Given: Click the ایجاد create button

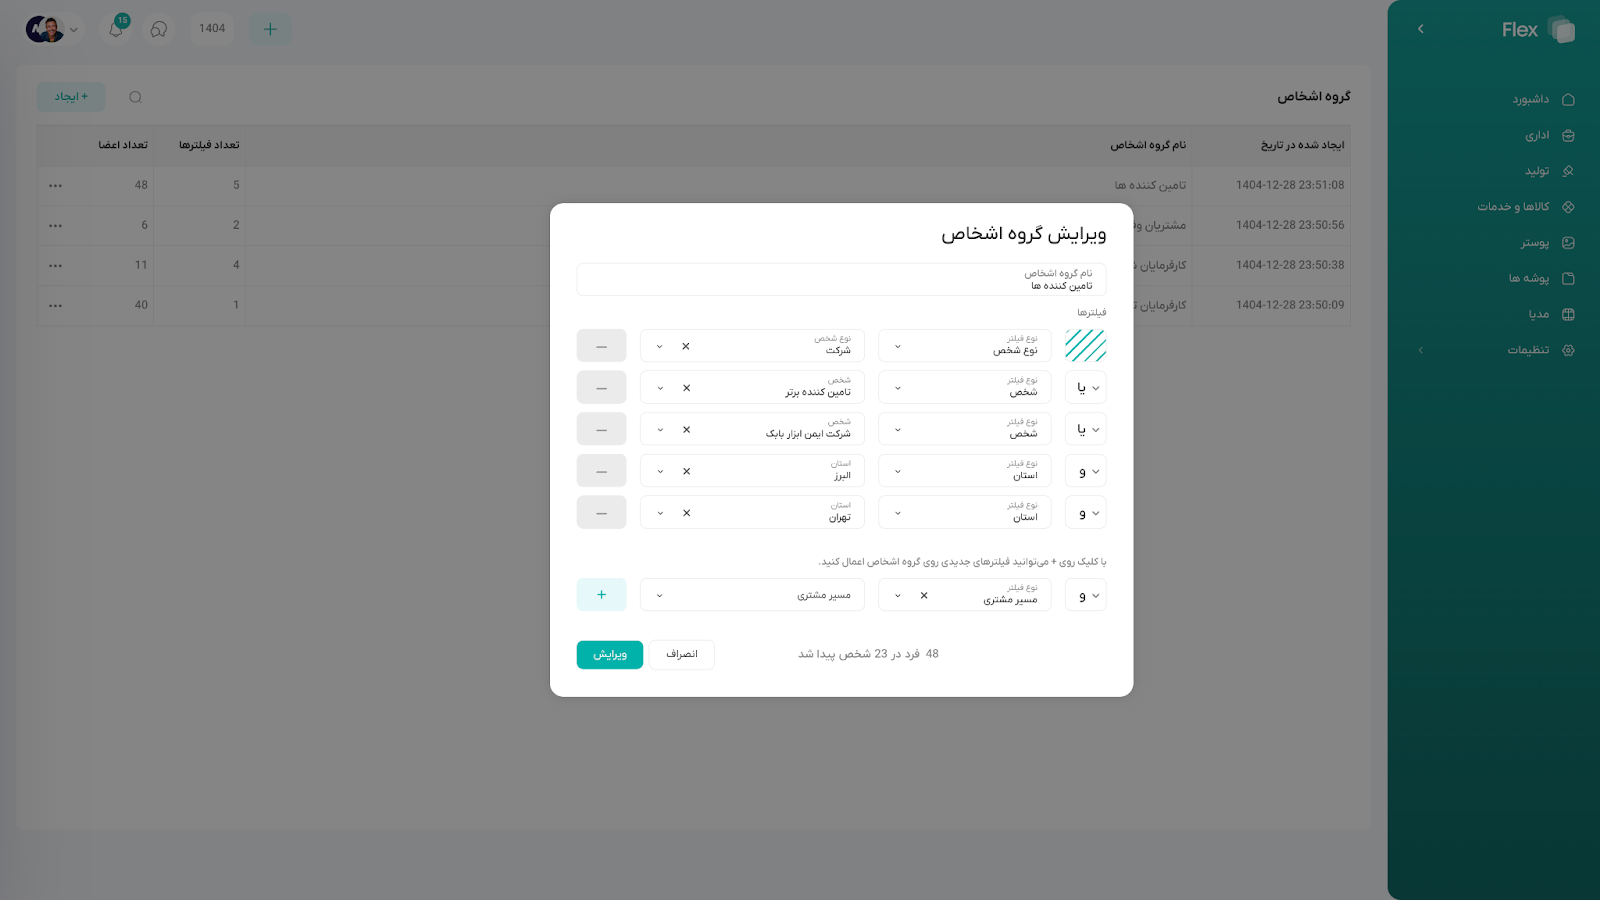Looking at the screenshot, I should click(x=71, y=97).
